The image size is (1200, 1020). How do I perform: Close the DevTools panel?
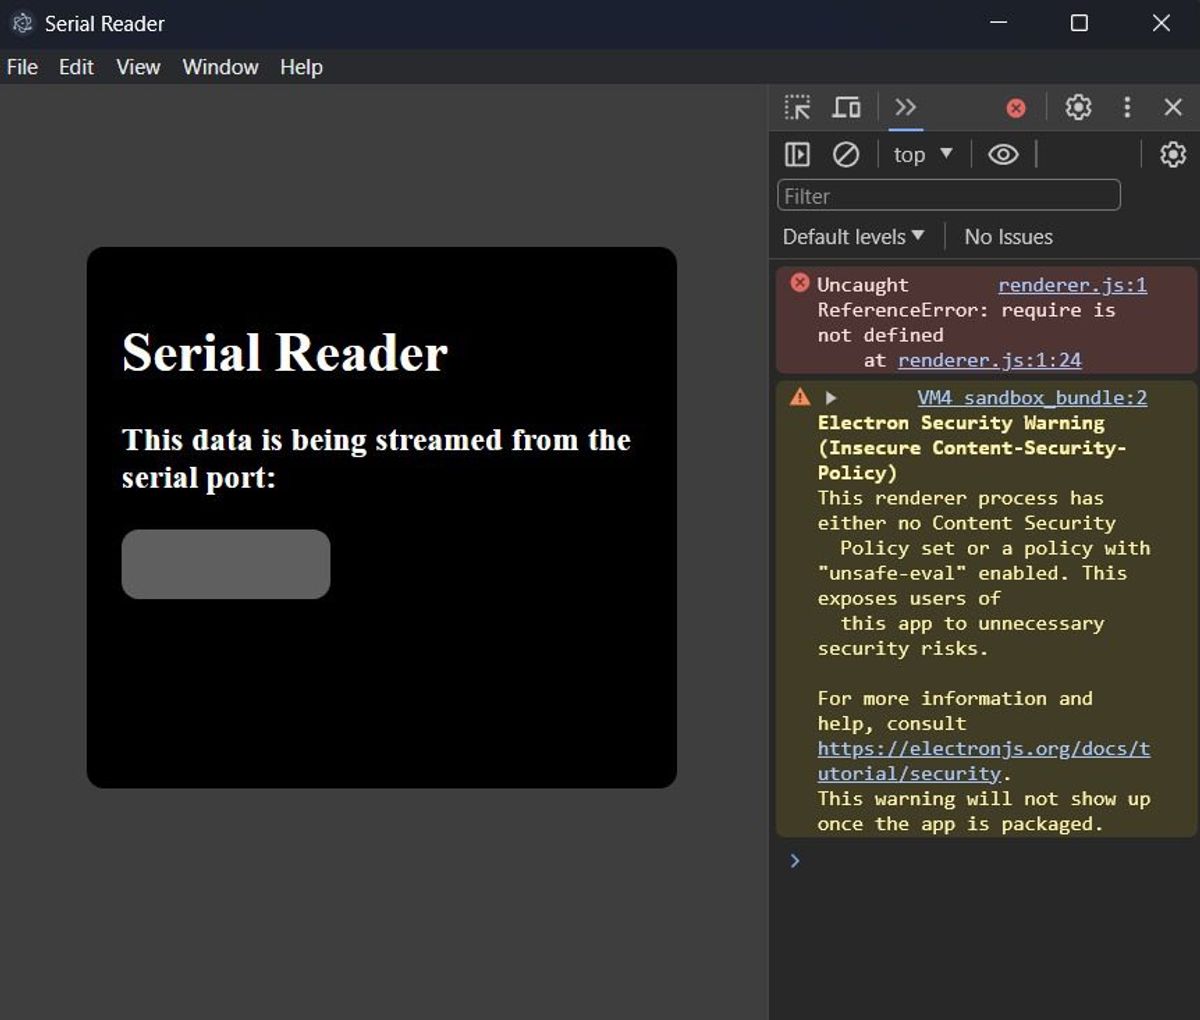(1173, 107)
